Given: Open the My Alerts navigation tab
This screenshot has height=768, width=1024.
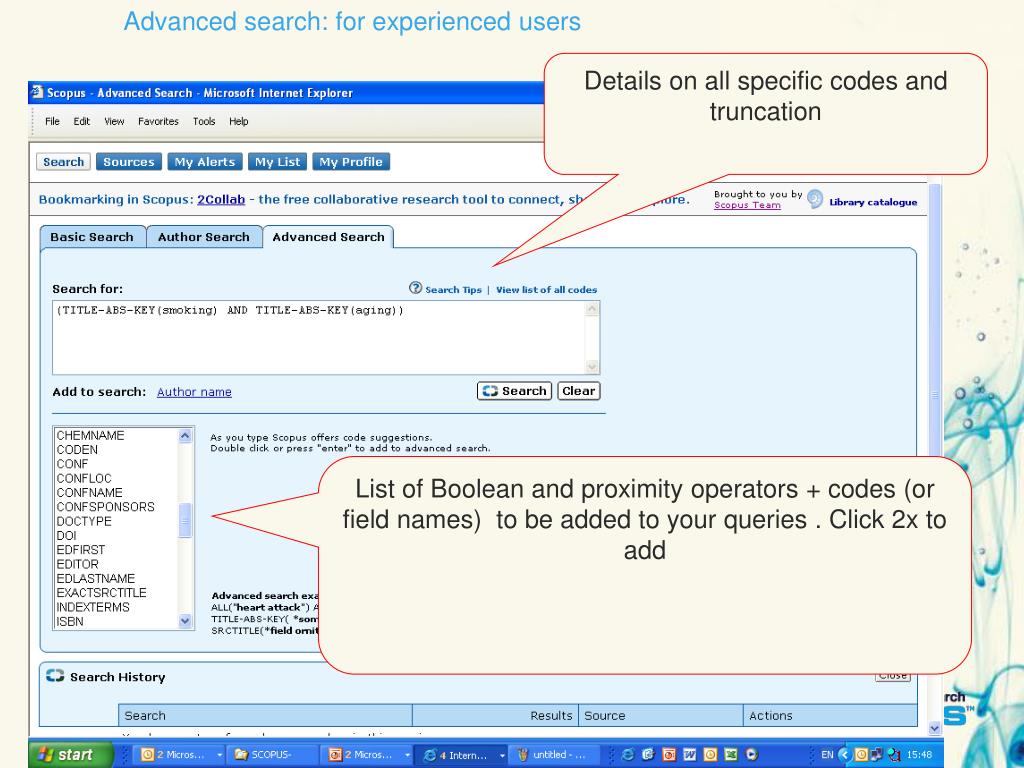Looking at the screenshot, I should (204, 162).
